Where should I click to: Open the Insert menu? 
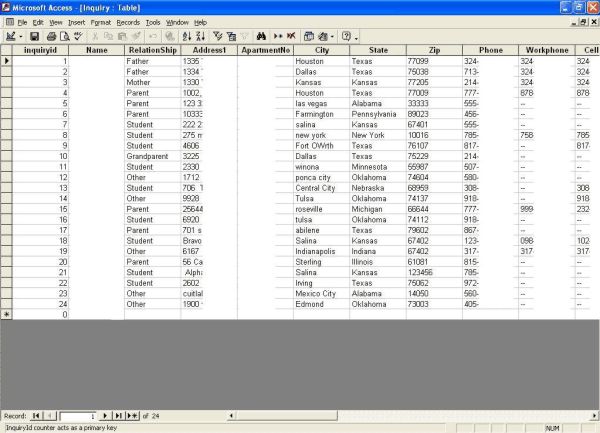77,23
